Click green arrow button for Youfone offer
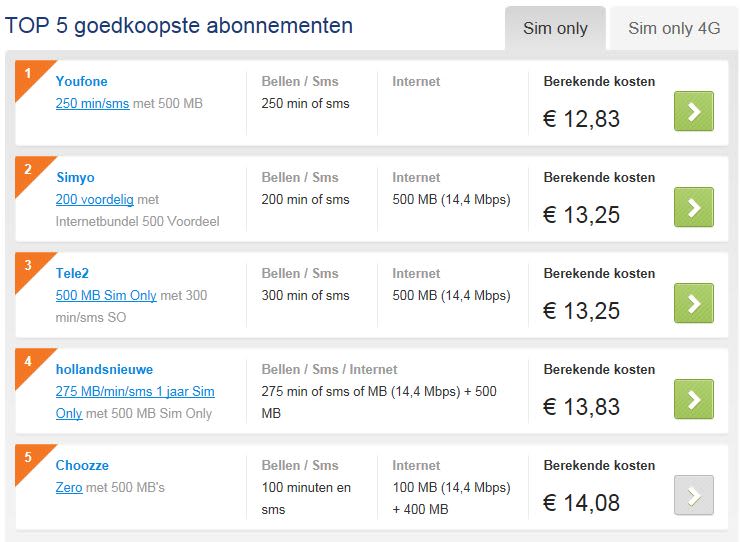Viewport: 740px width, 542px height. point(694,111)
